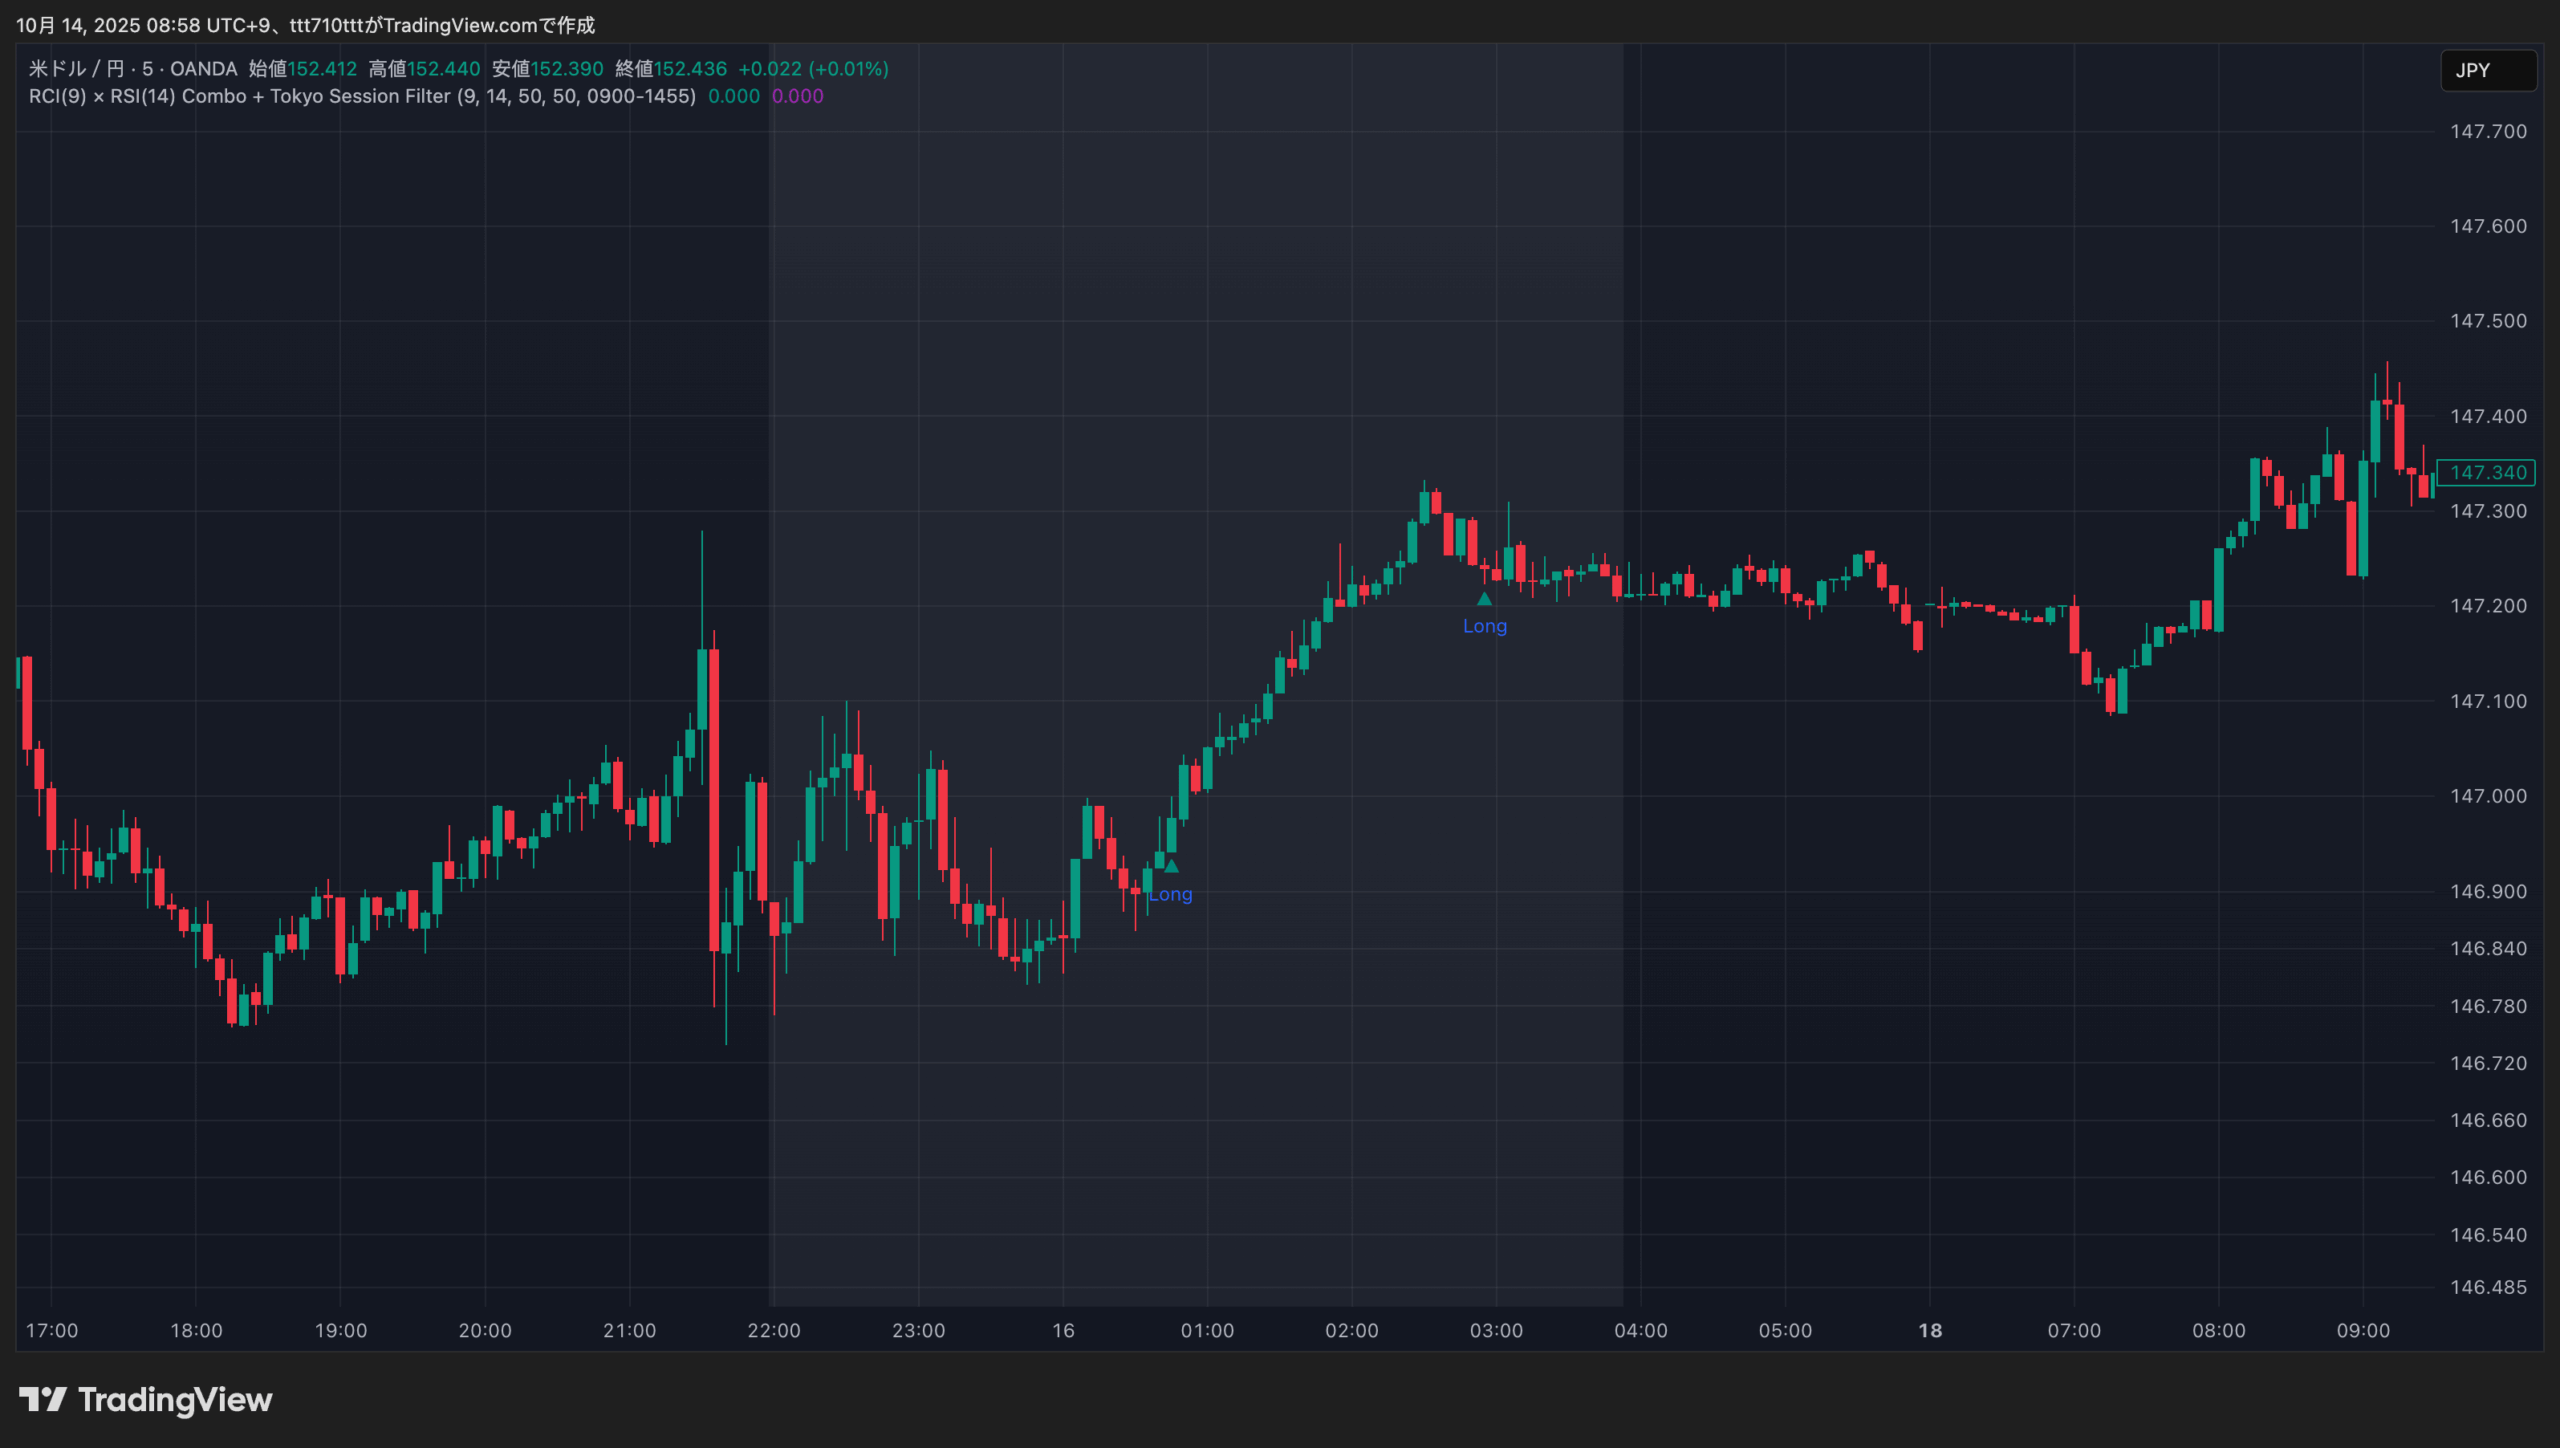Click the 146.485 price scale label
Viewport: 2560px width, 1448px height.
point(2487,1287)
